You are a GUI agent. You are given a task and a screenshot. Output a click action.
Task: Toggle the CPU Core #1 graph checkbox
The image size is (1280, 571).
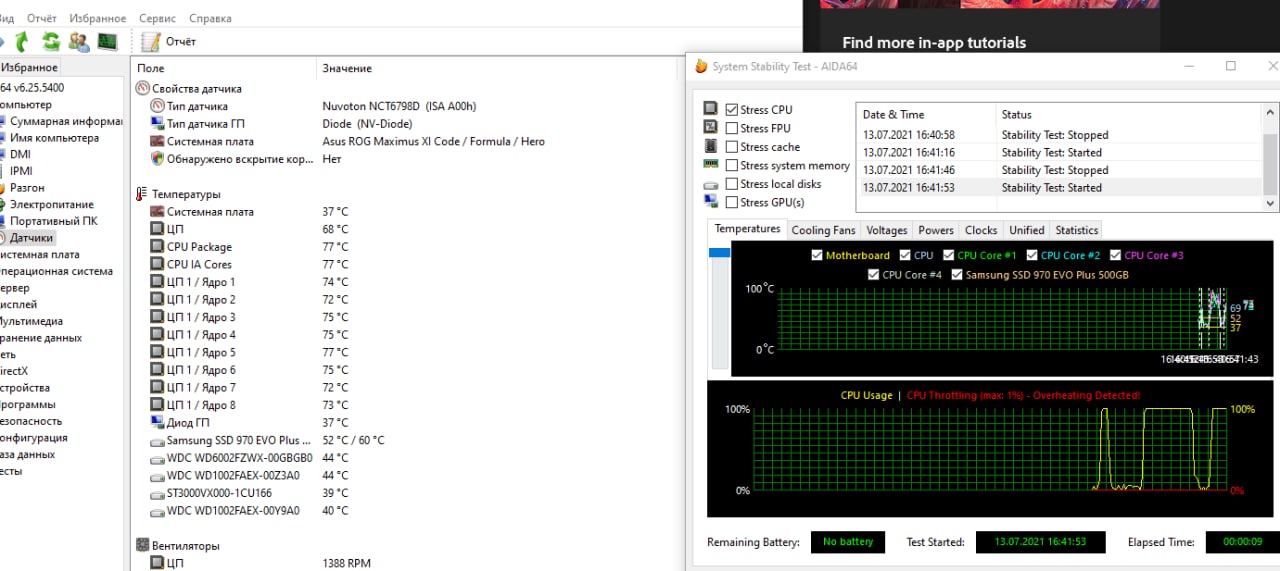(x=949, y=255)
